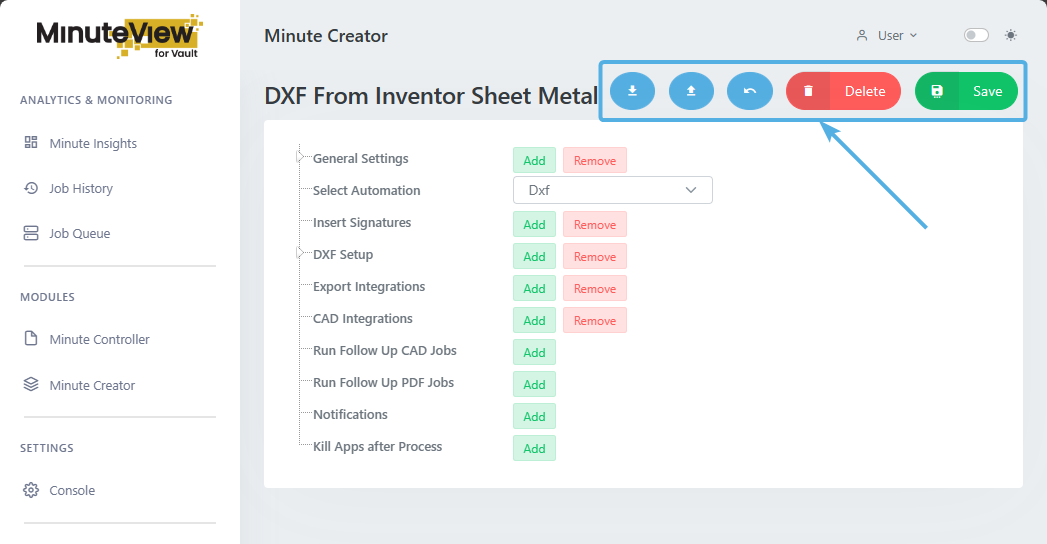The width and height of the screenshot is (1047, 544).
Task: Open the Select Automation Dxf dropdown
Action: [x=612, y=190]
